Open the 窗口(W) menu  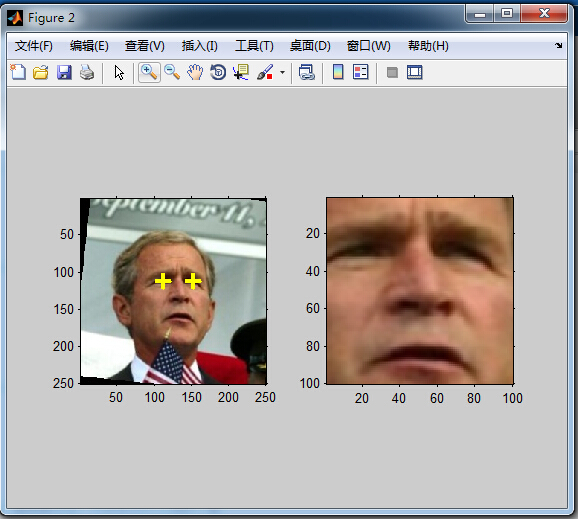click(x=369, y=46)
